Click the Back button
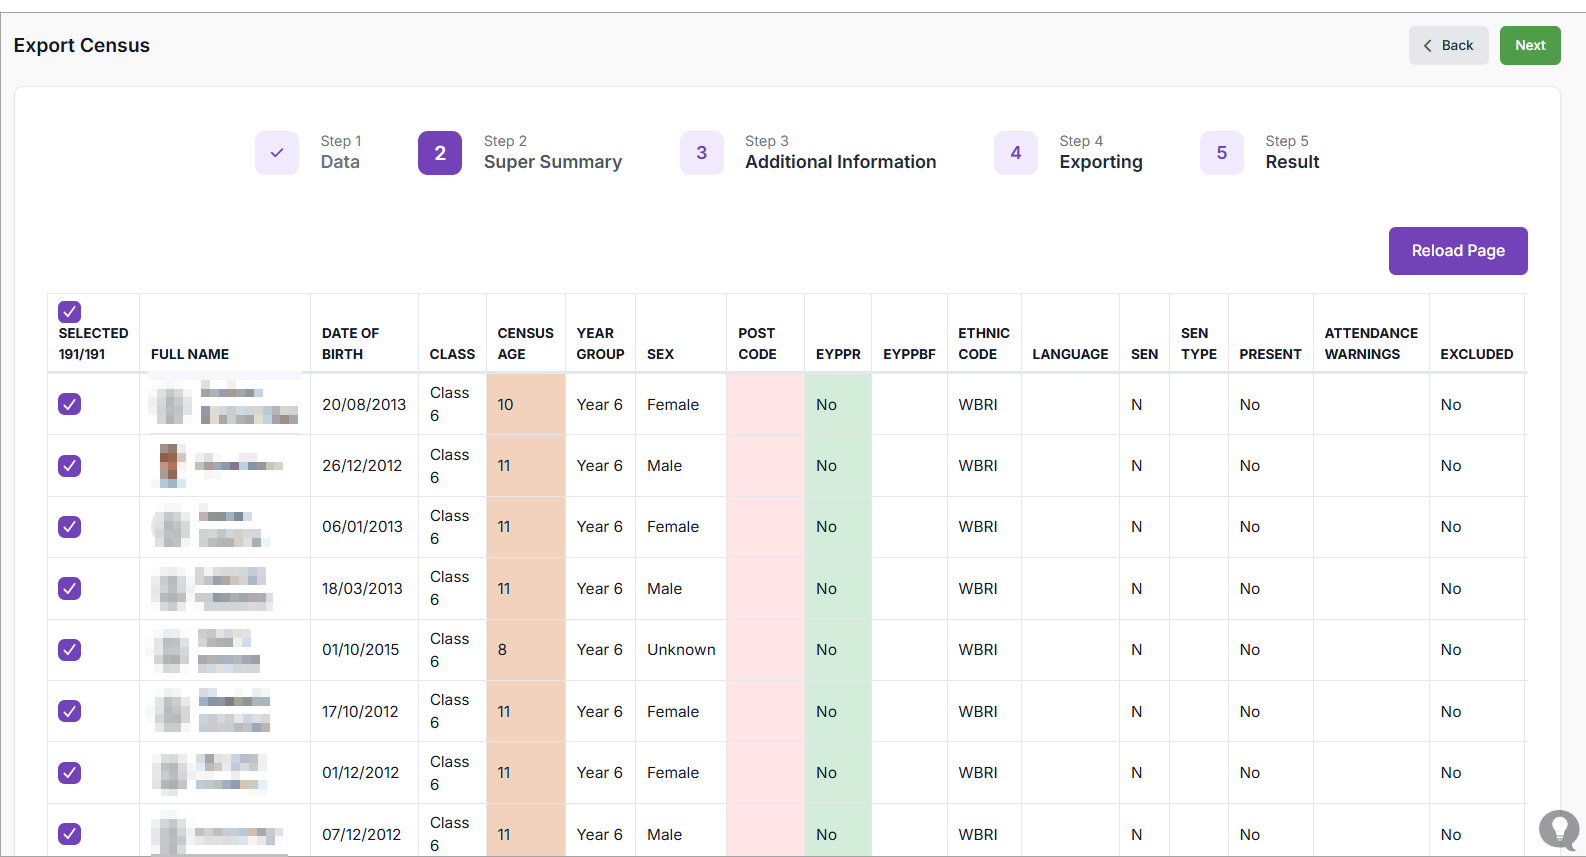The height and width of the screenshot is (857, 1586). (1448, 46)
